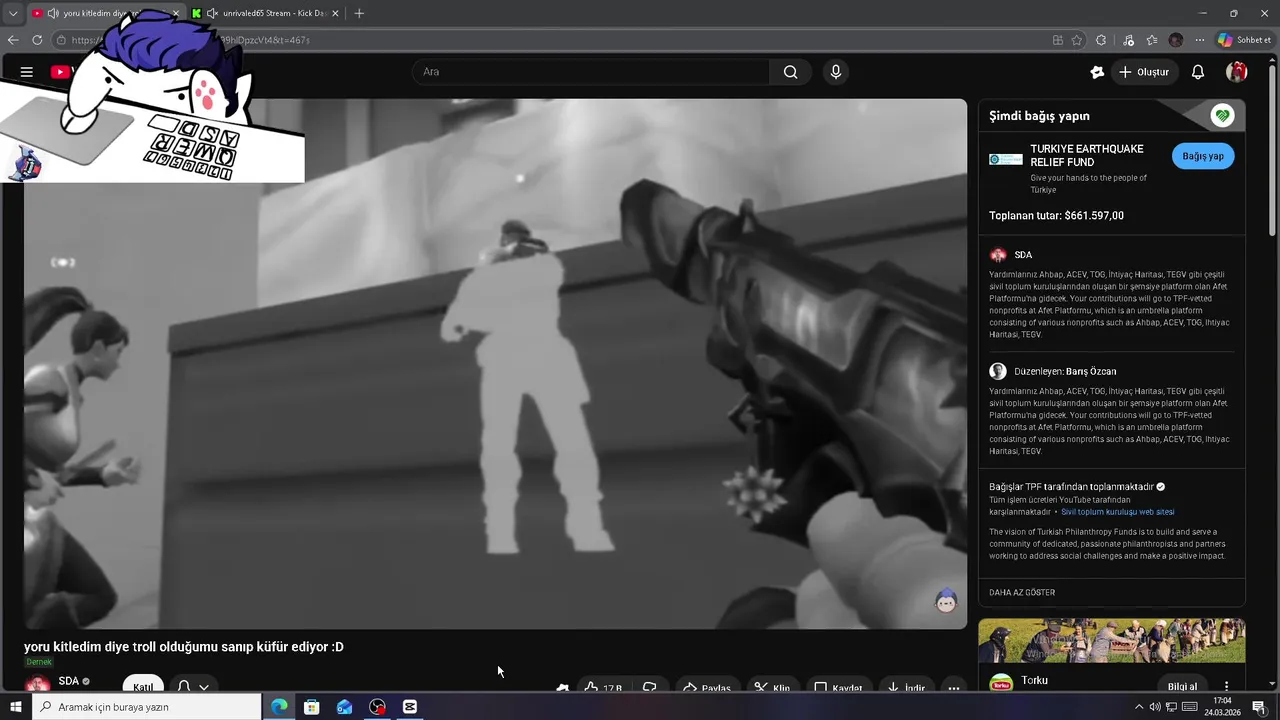Image resolution: width=1280 pixels, height=720 pixels.
Task: Reload the page with refresh icon
Action: (37, 40)
